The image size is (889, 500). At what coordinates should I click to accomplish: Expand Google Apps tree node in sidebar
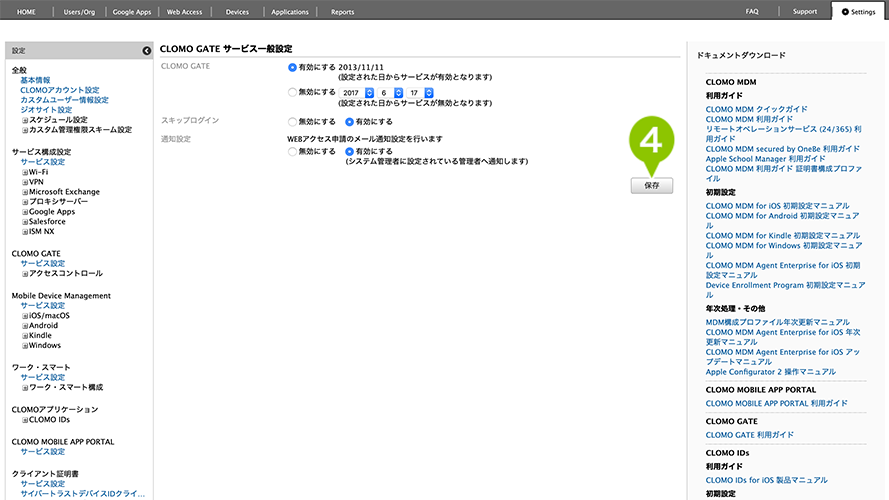coord(25,212)
